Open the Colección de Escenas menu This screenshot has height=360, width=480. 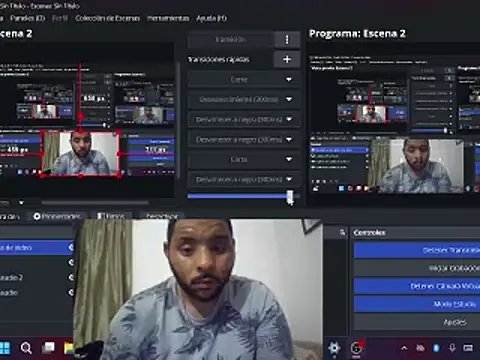point(107,18)
